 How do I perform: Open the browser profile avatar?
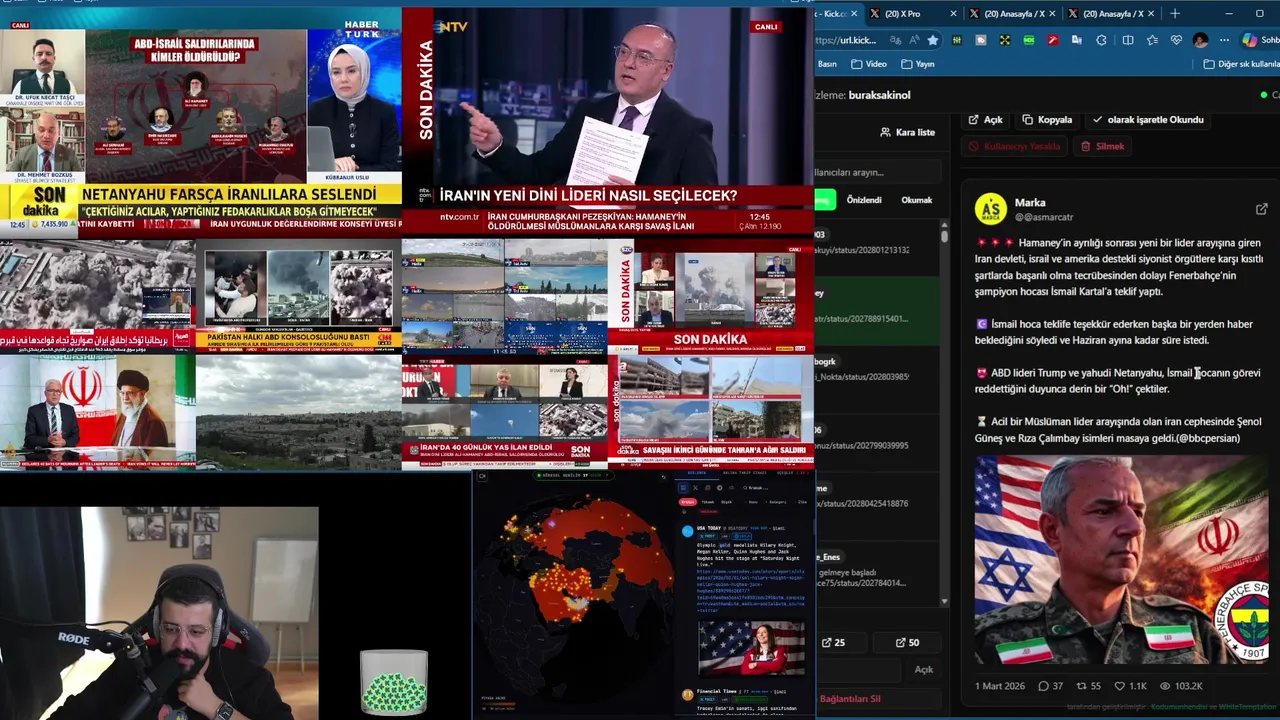click(1200, 40)
